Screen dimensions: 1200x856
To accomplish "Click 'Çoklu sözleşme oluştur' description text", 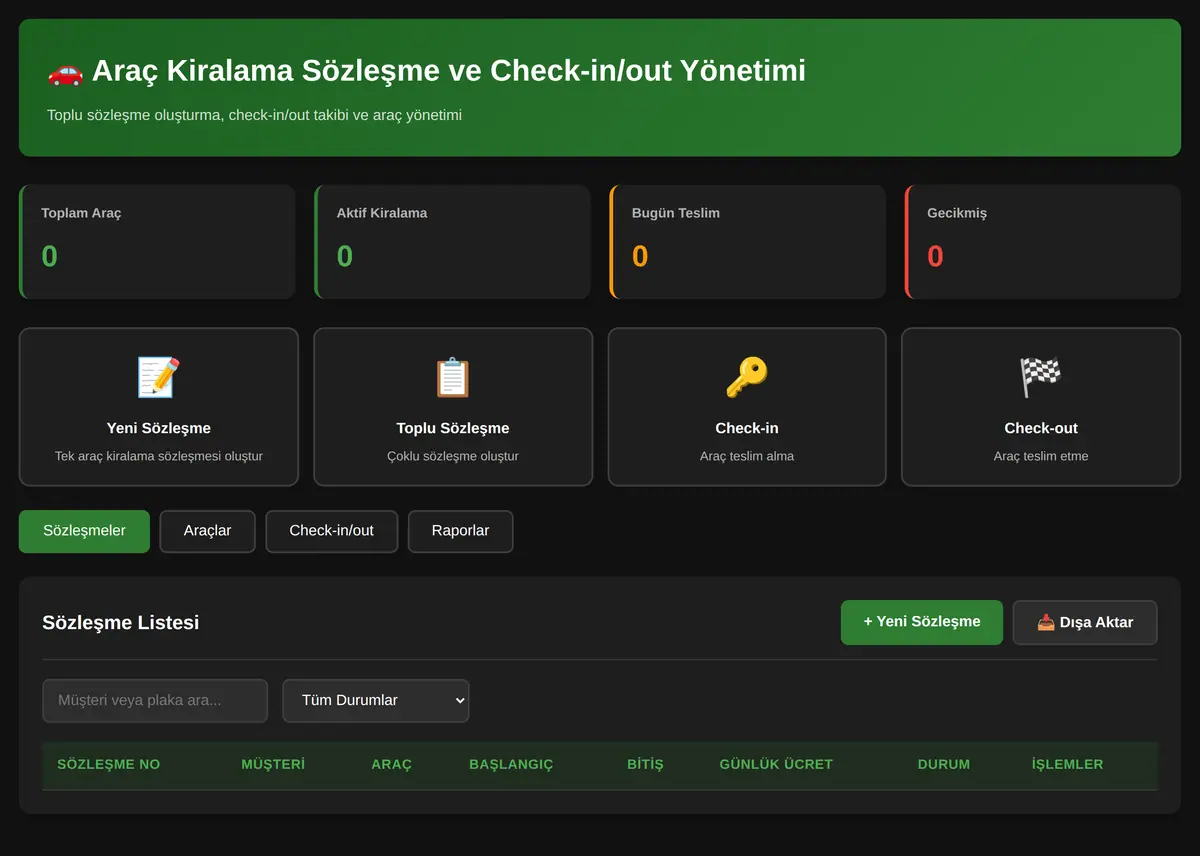I will pos(453,456).
